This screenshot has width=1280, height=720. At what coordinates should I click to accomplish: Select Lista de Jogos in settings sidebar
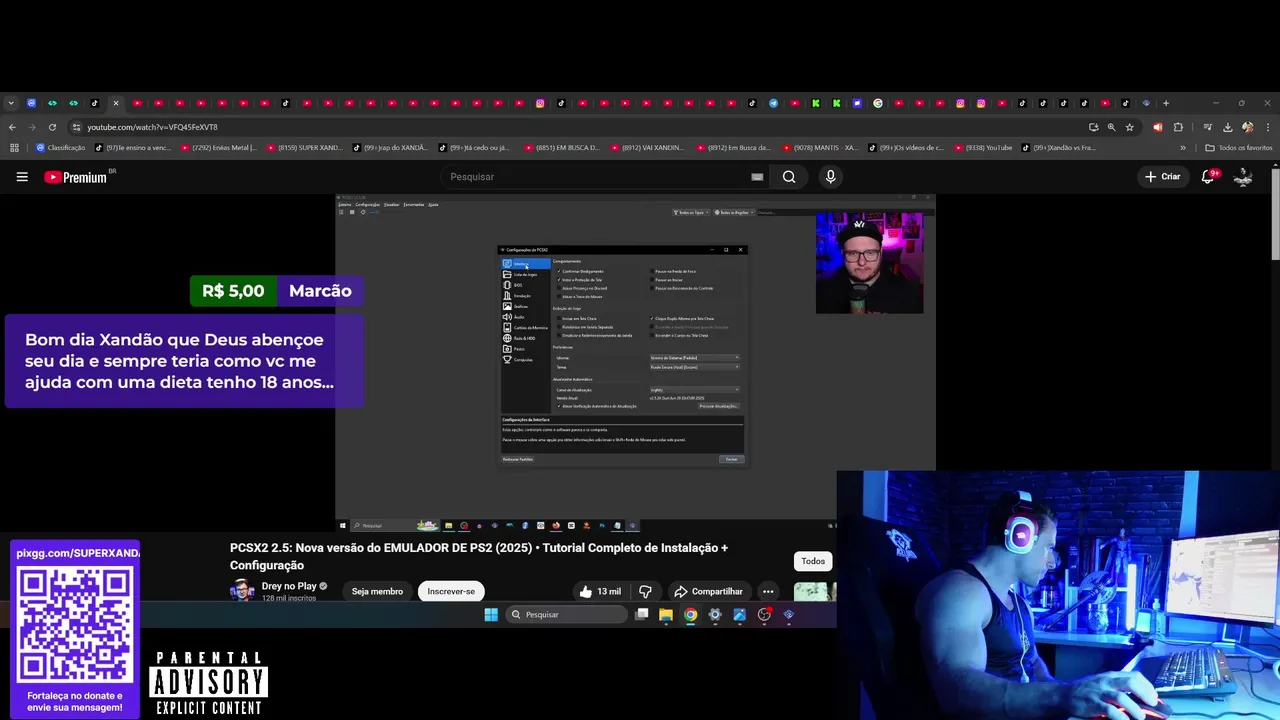coord(525,274)
